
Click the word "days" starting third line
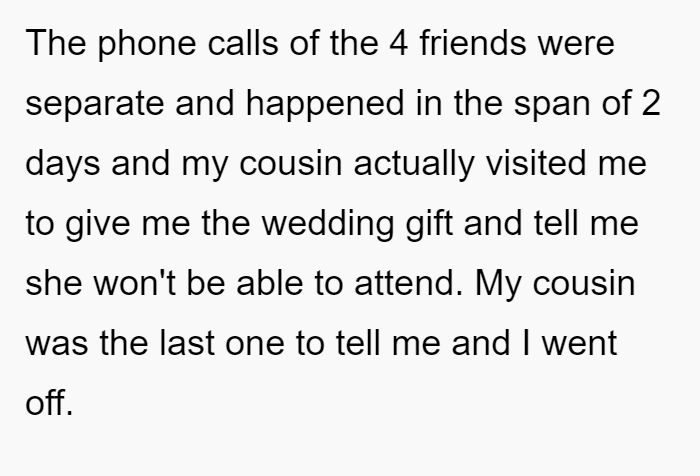click(x=62, y=165)
